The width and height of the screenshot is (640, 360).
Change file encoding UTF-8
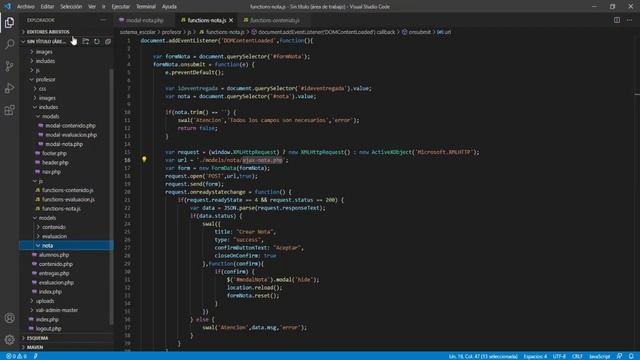point(559,356)
